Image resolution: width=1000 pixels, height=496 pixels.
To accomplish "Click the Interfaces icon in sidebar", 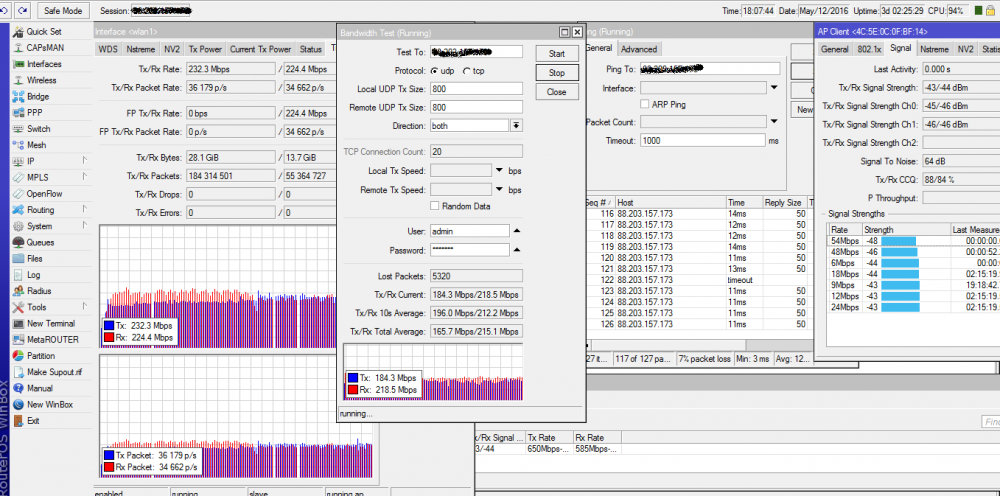I will point(17,64).
